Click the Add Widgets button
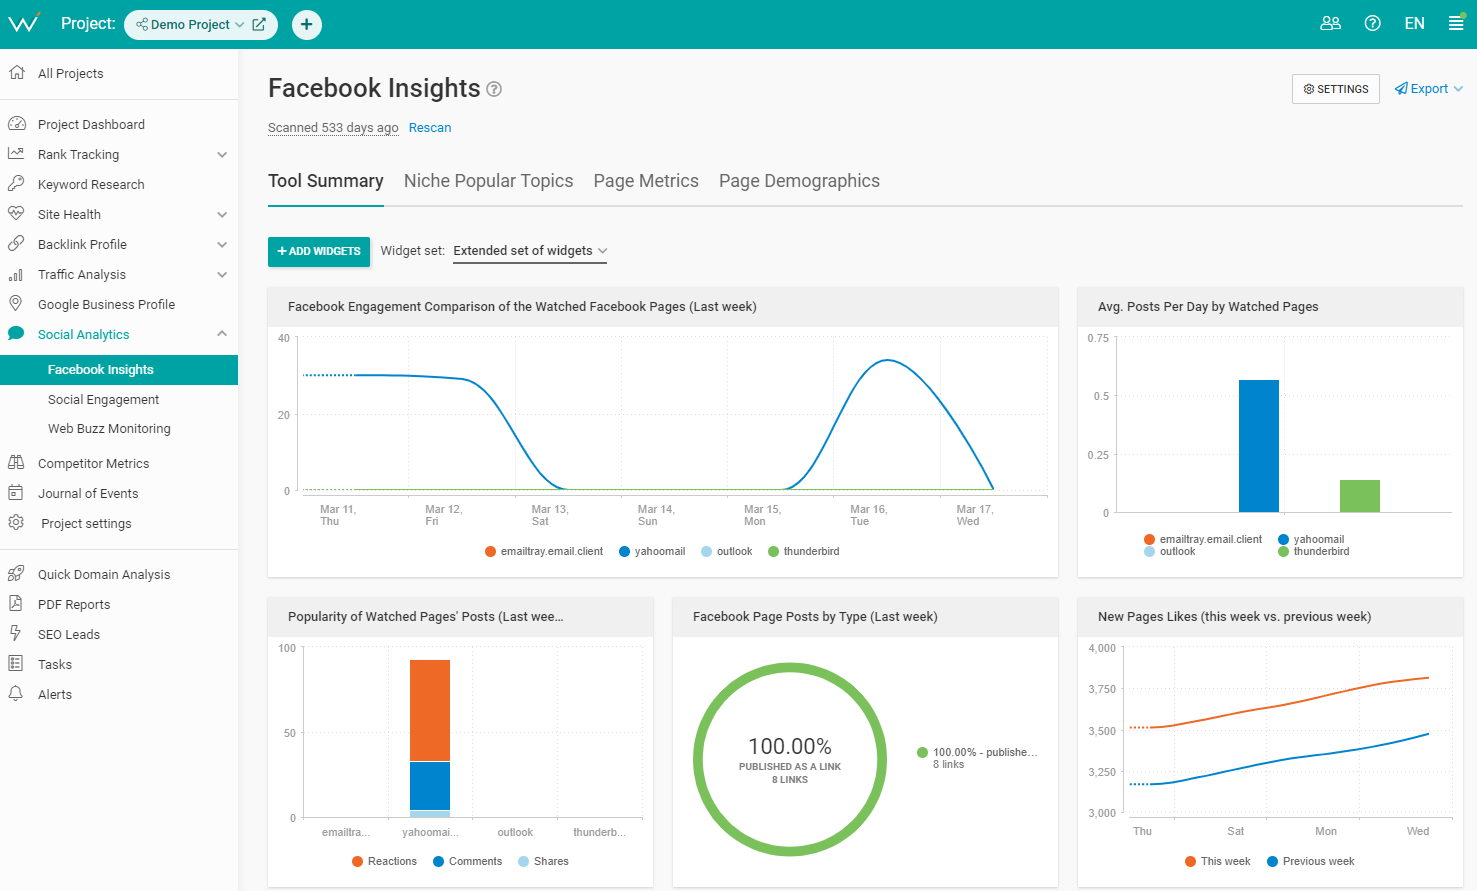 pyautogui.click(x=319, y=252)
